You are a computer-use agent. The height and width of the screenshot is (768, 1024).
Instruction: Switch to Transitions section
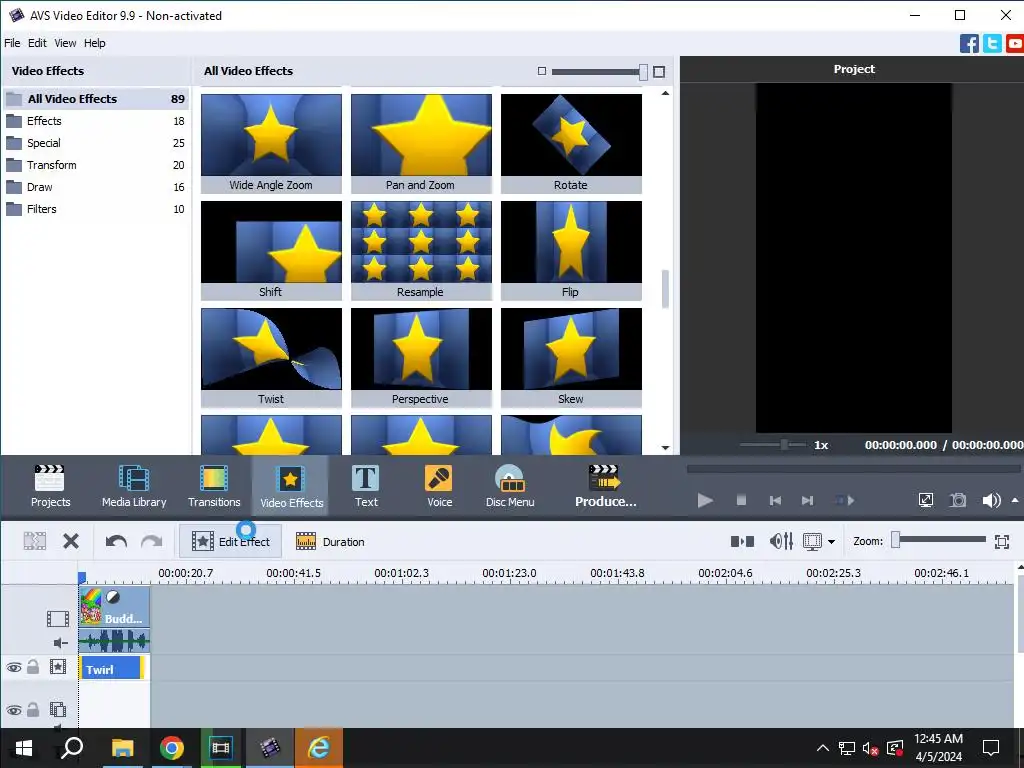coord(214,486)
